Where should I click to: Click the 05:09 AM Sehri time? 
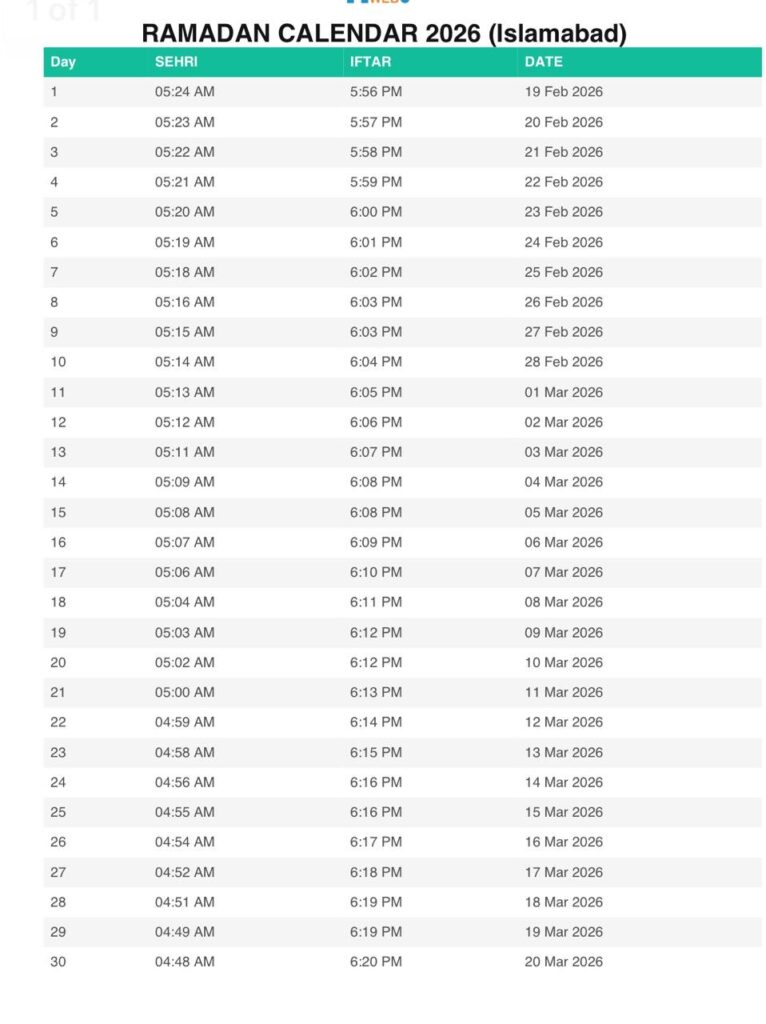pos(184,482)
